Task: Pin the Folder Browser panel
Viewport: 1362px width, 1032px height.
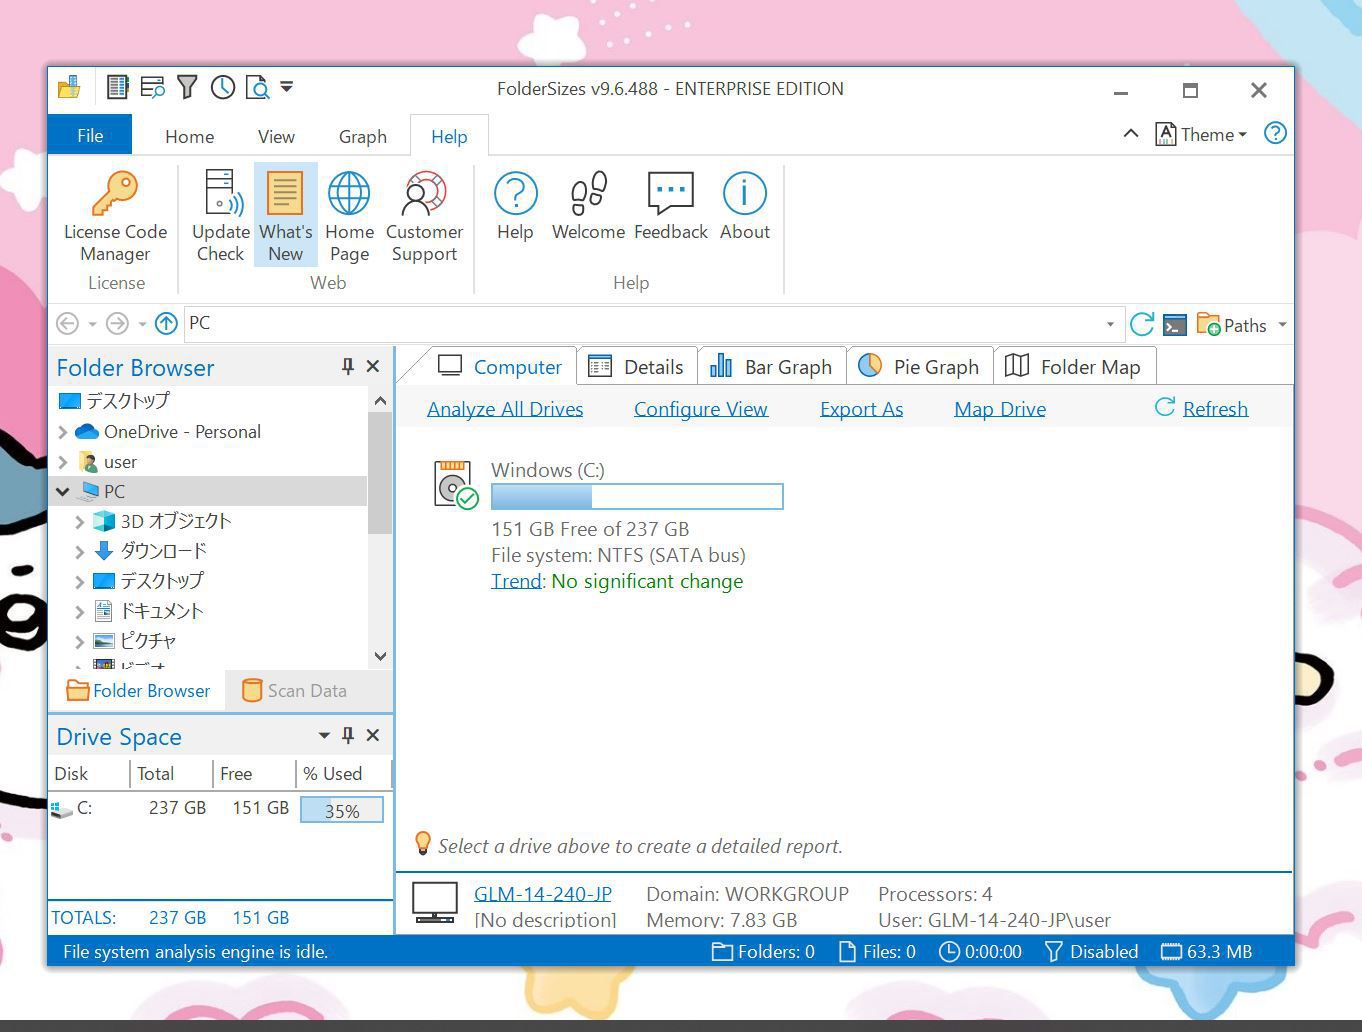Action: (348, 367)
